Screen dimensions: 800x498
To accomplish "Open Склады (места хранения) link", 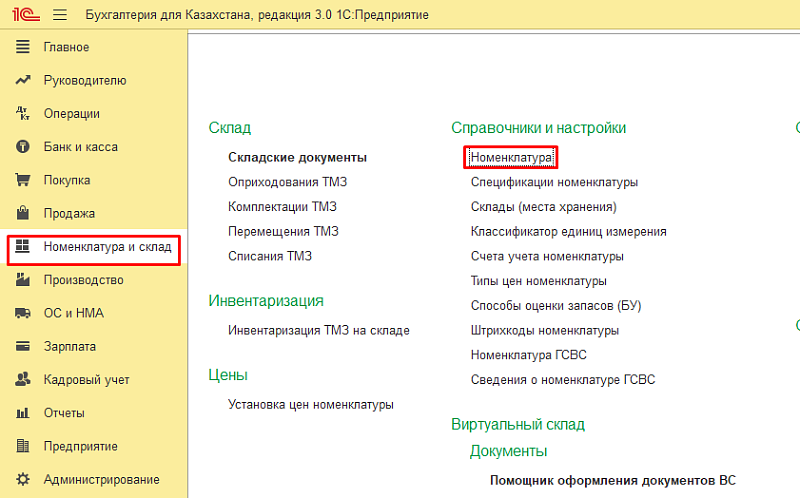I will pos(543,207).
